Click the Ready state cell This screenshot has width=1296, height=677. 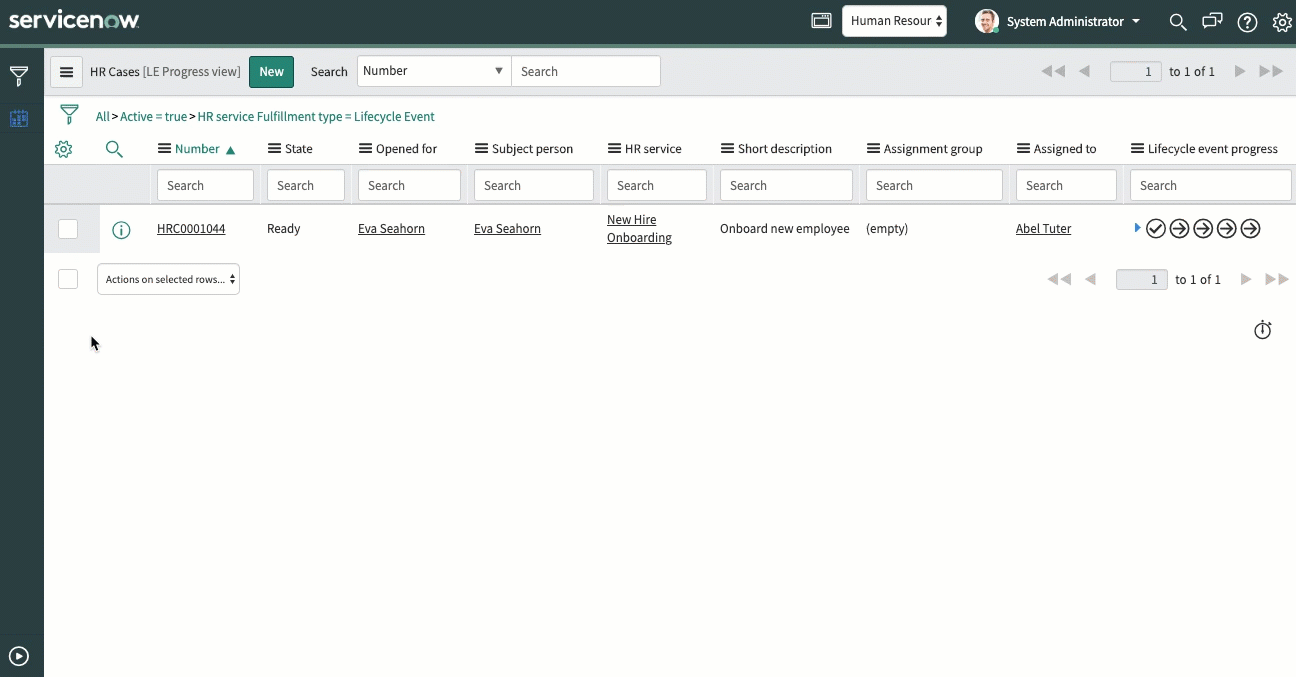284,229
